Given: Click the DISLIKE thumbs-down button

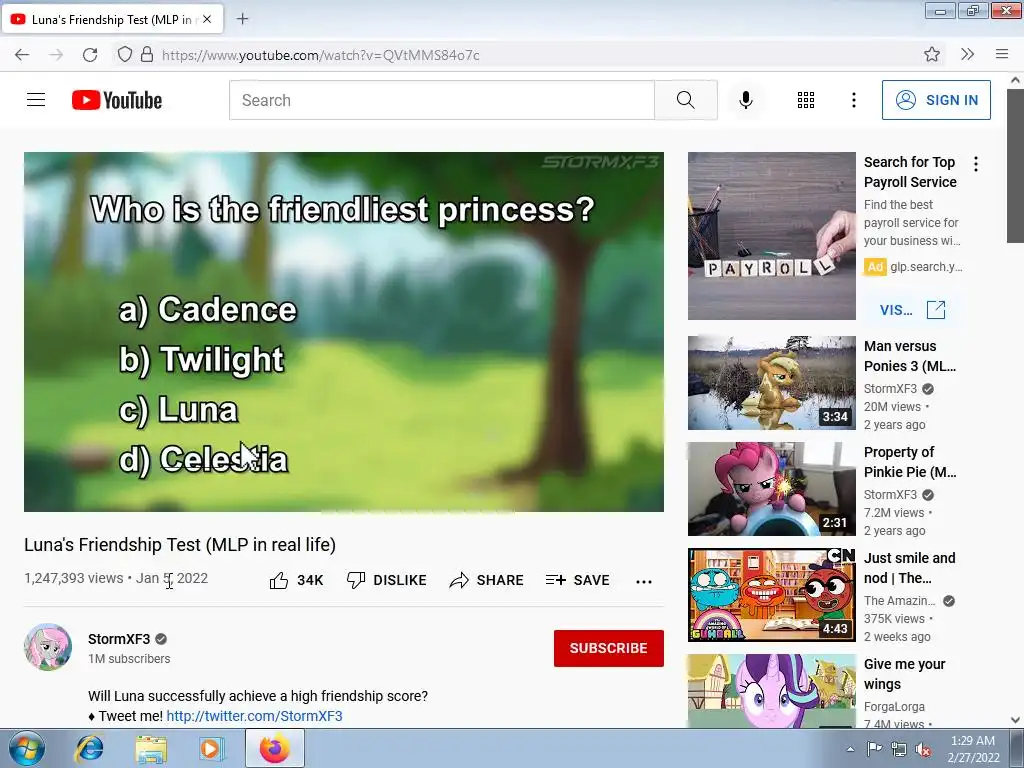Looking at the screenshot, I should click(387, 580).
